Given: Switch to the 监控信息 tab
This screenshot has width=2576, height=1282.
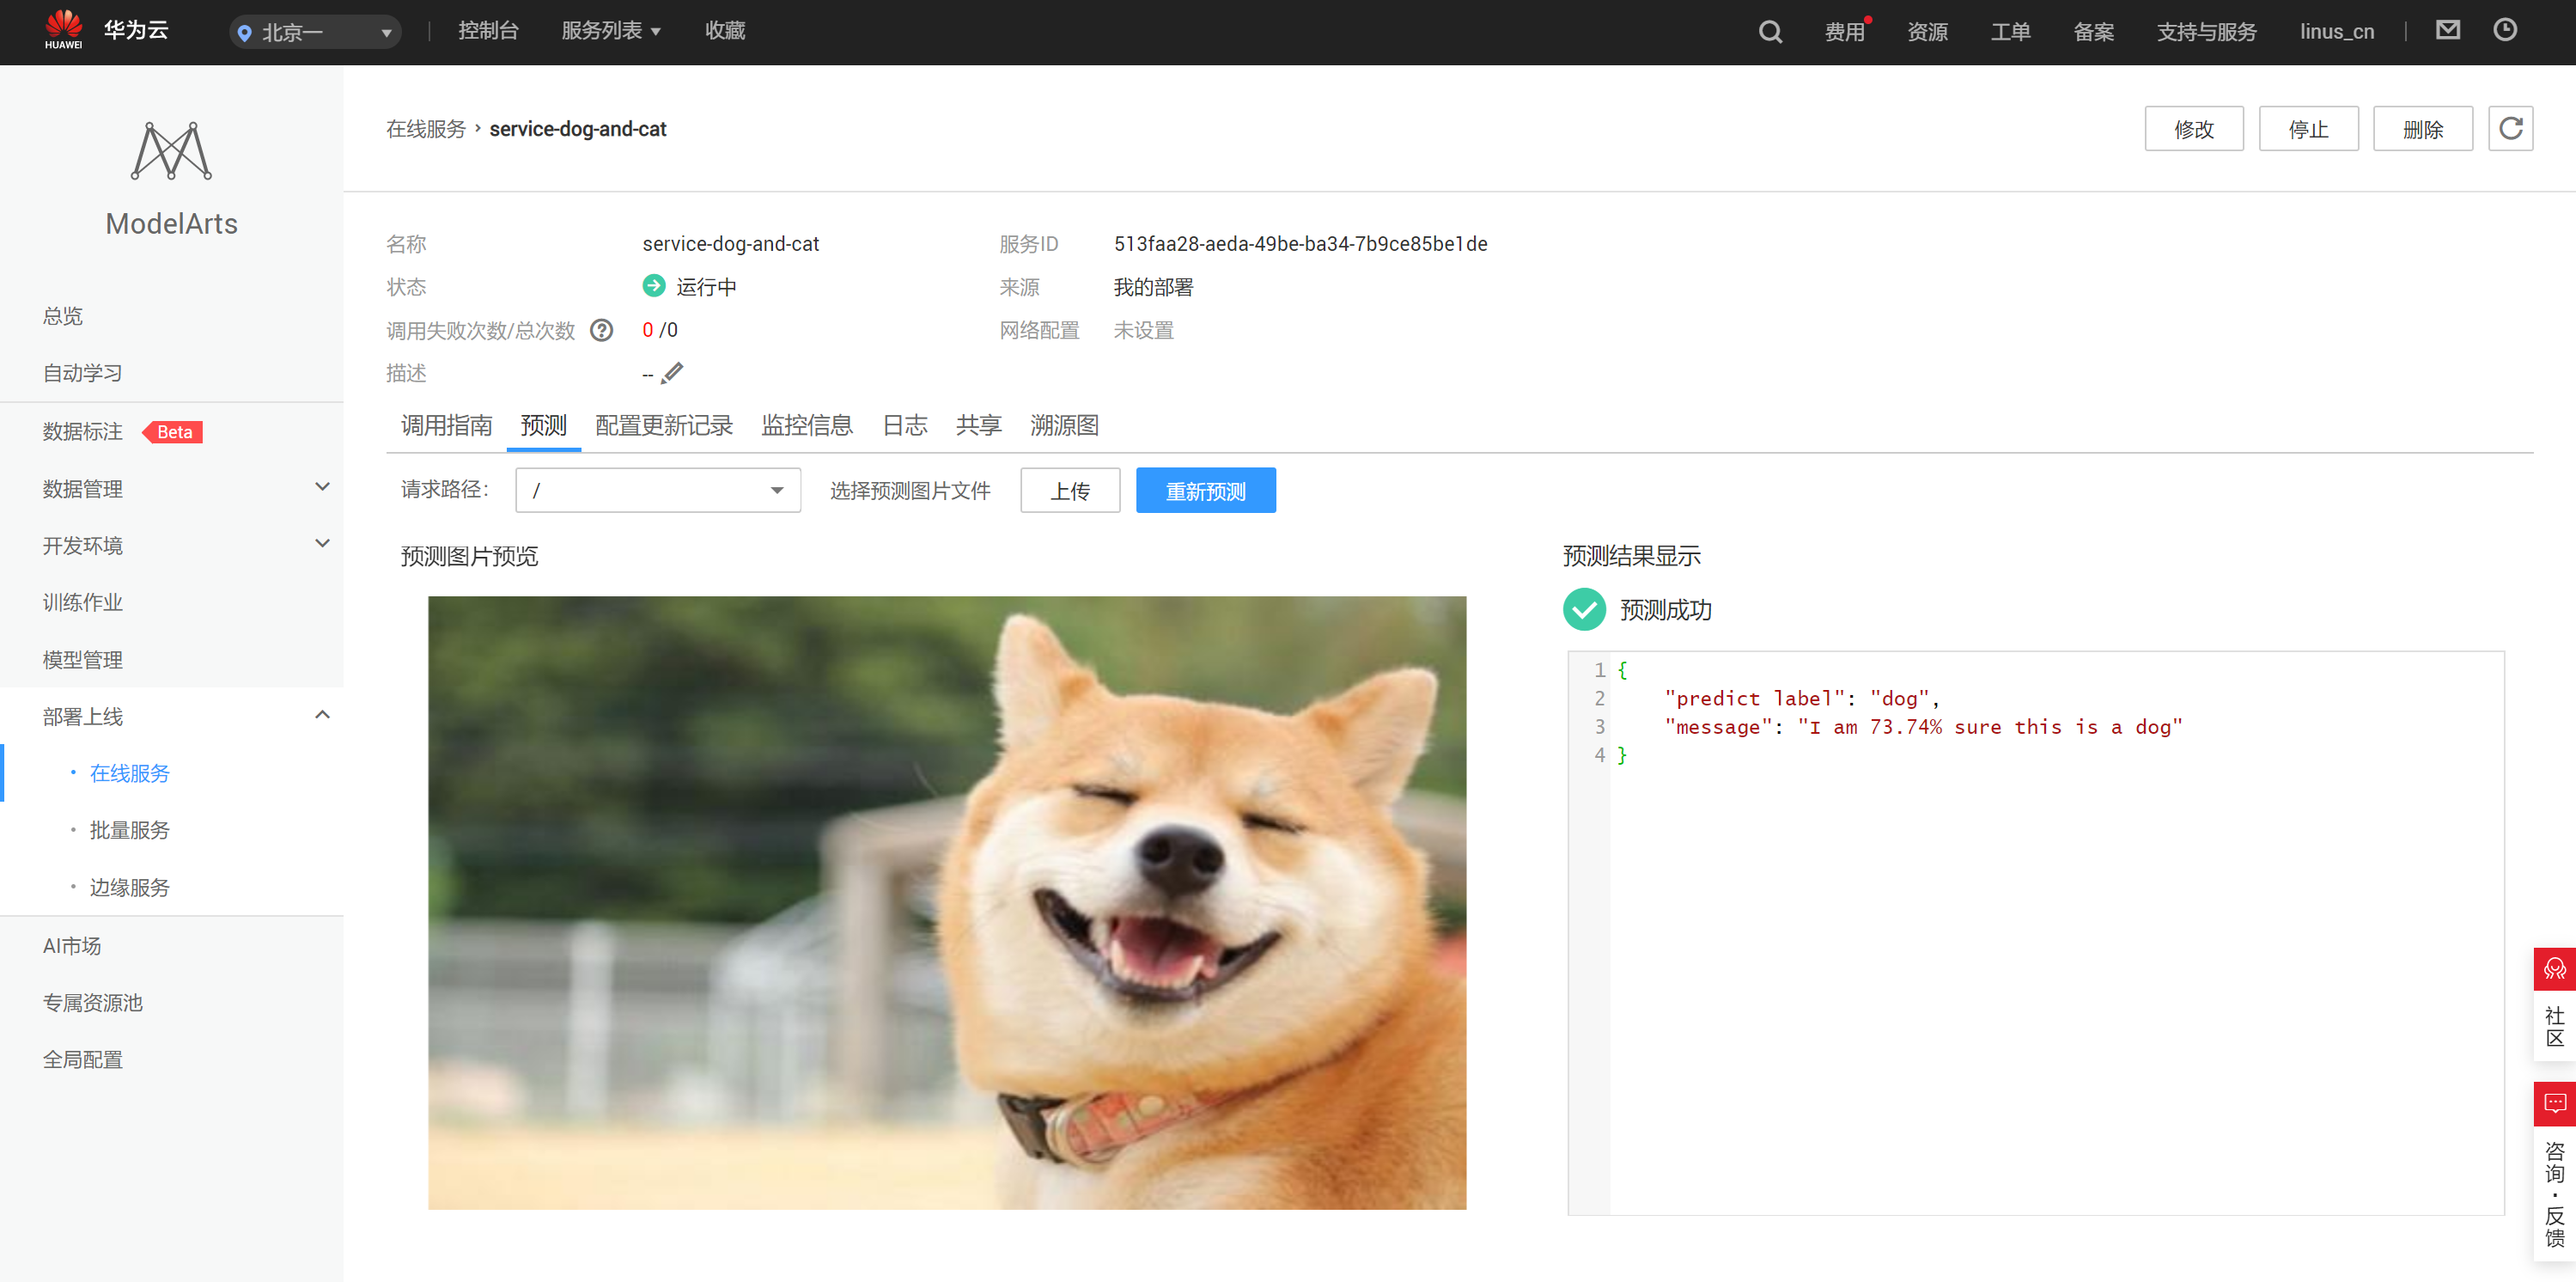Looking at the screenshot, I should [806, 426].
